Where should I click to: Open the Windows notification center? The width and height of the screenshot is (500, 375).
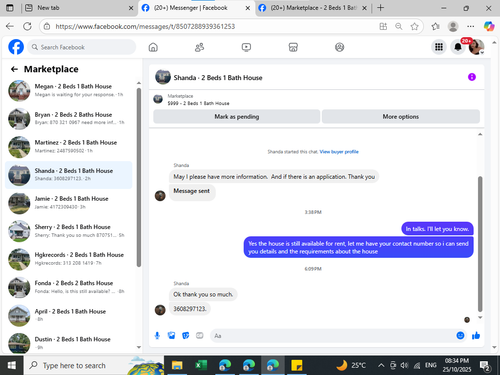[485, 366]
